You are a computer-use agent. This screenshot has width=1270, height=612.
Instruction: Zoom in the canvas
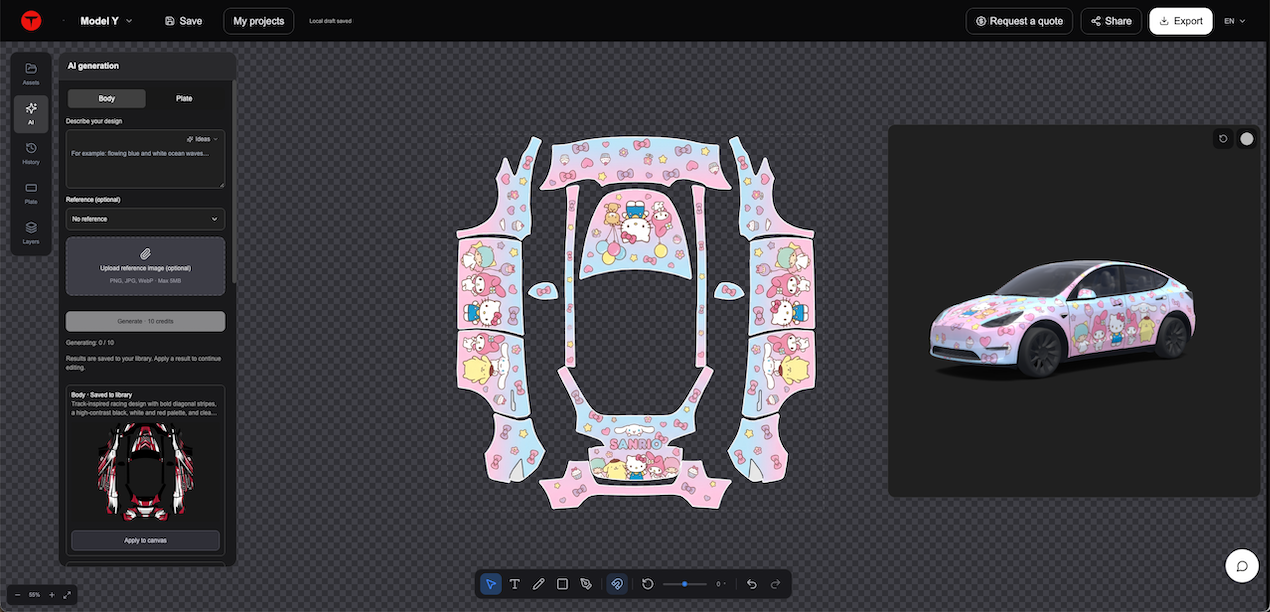[x=52, y=595]
